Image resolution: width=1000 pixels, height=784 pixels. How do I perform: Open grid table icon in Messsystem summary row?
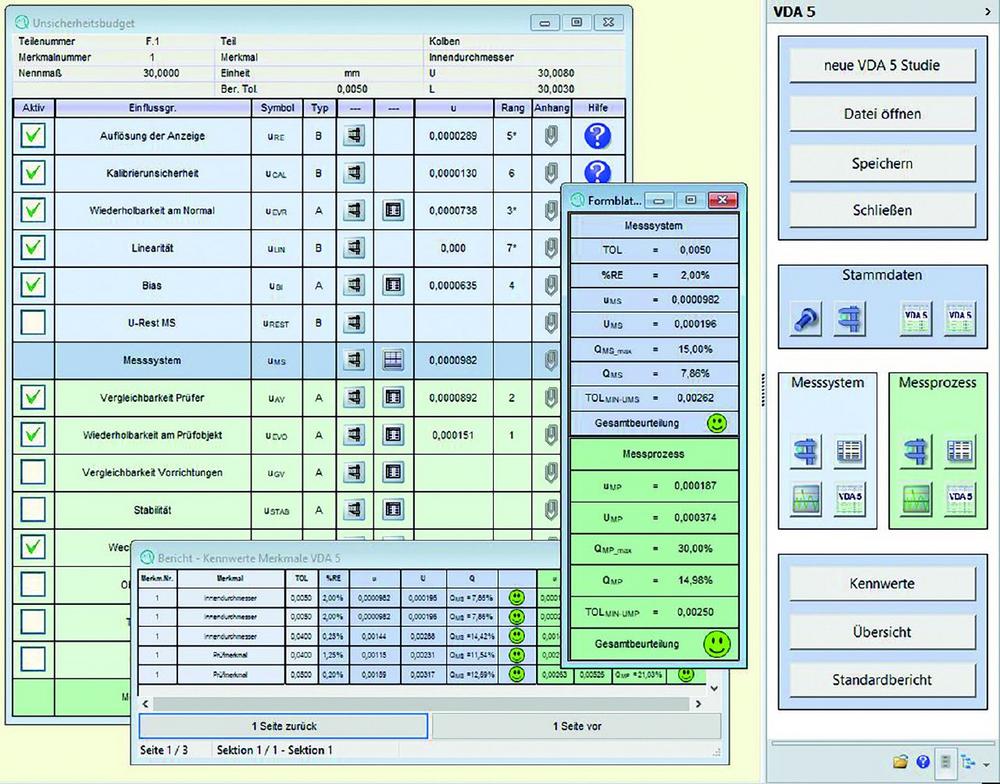tap(393, 360)
